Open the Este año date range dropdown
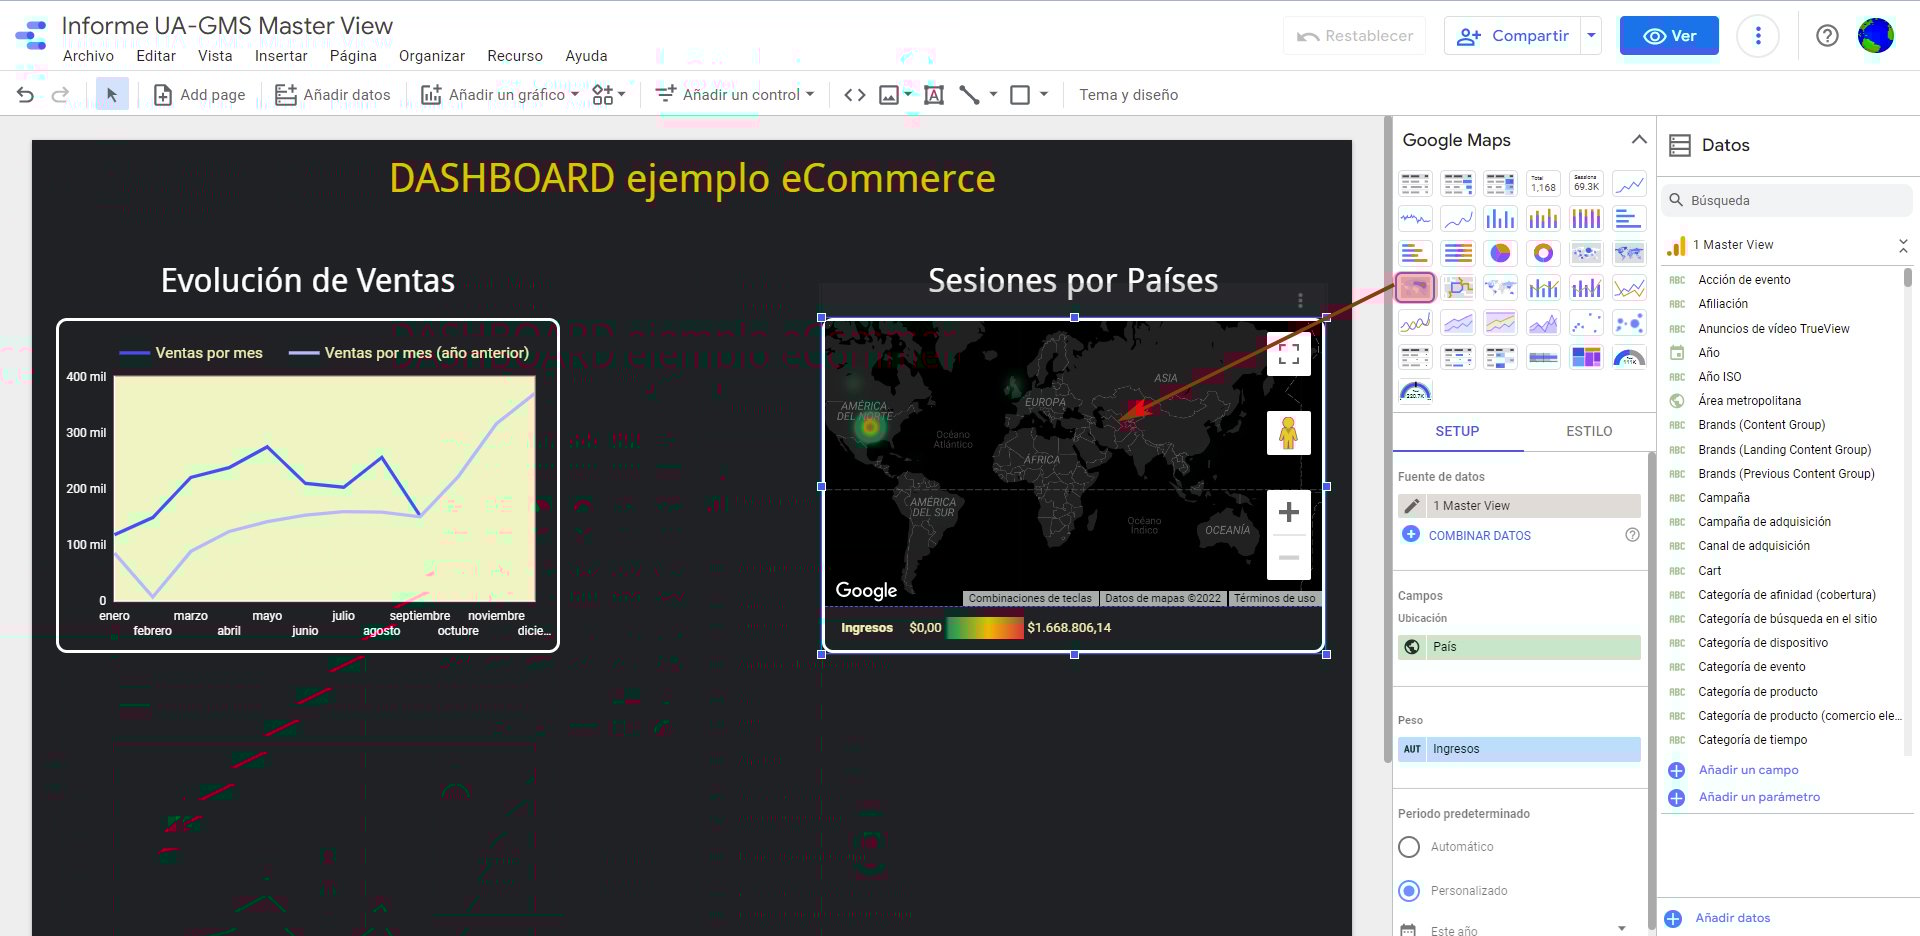The height and width of the screenshot is (936, 1920). (x=1516, y=929)
